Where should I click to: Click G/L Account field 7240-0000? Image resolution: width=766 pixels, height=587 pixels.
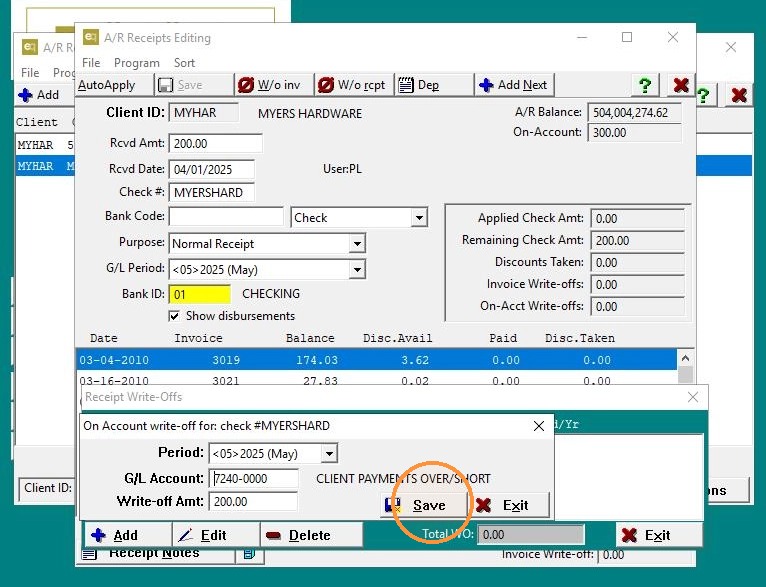[x=254, y=479]
